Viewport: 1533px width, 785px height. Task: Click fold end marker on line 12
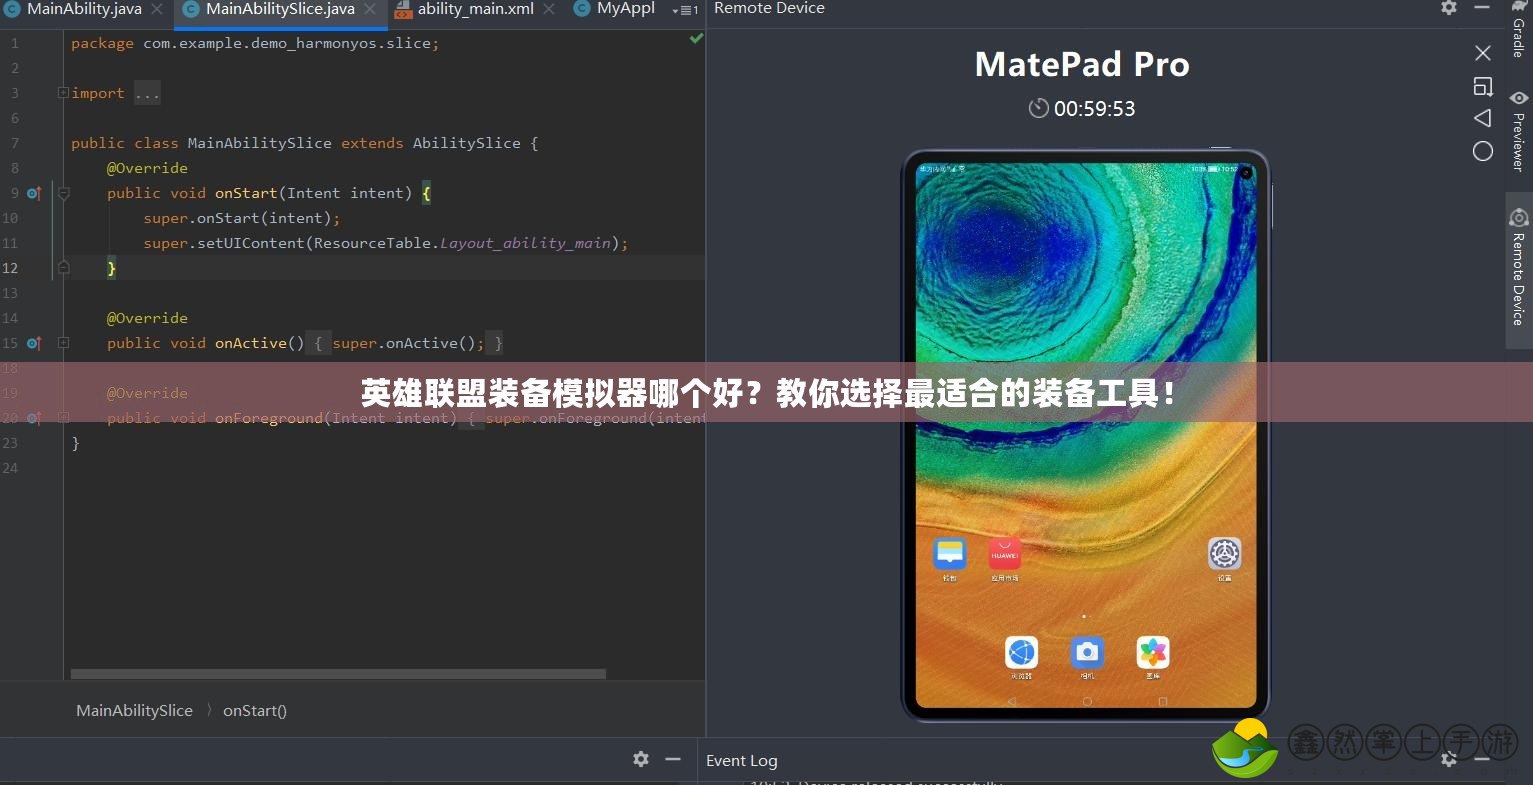coord(63,268)
